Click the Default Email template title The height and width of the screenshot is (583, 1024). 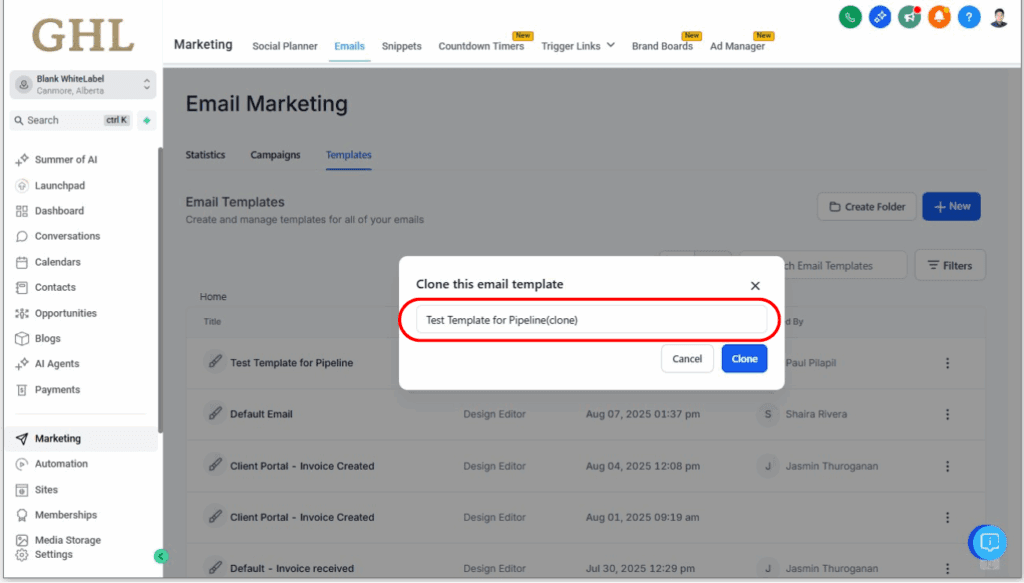[x=261, y=414]
